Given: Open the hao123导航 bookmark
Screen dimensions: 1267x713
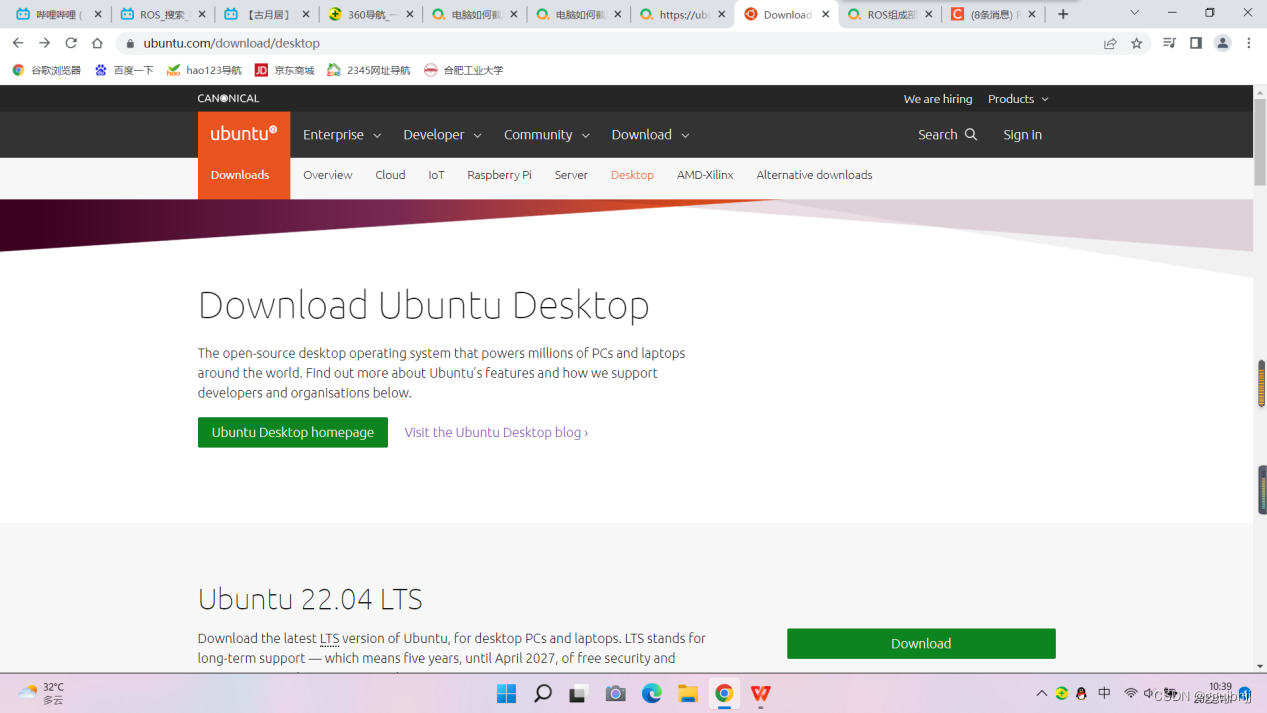Looking at the screenshot, I should coord(204,70).
